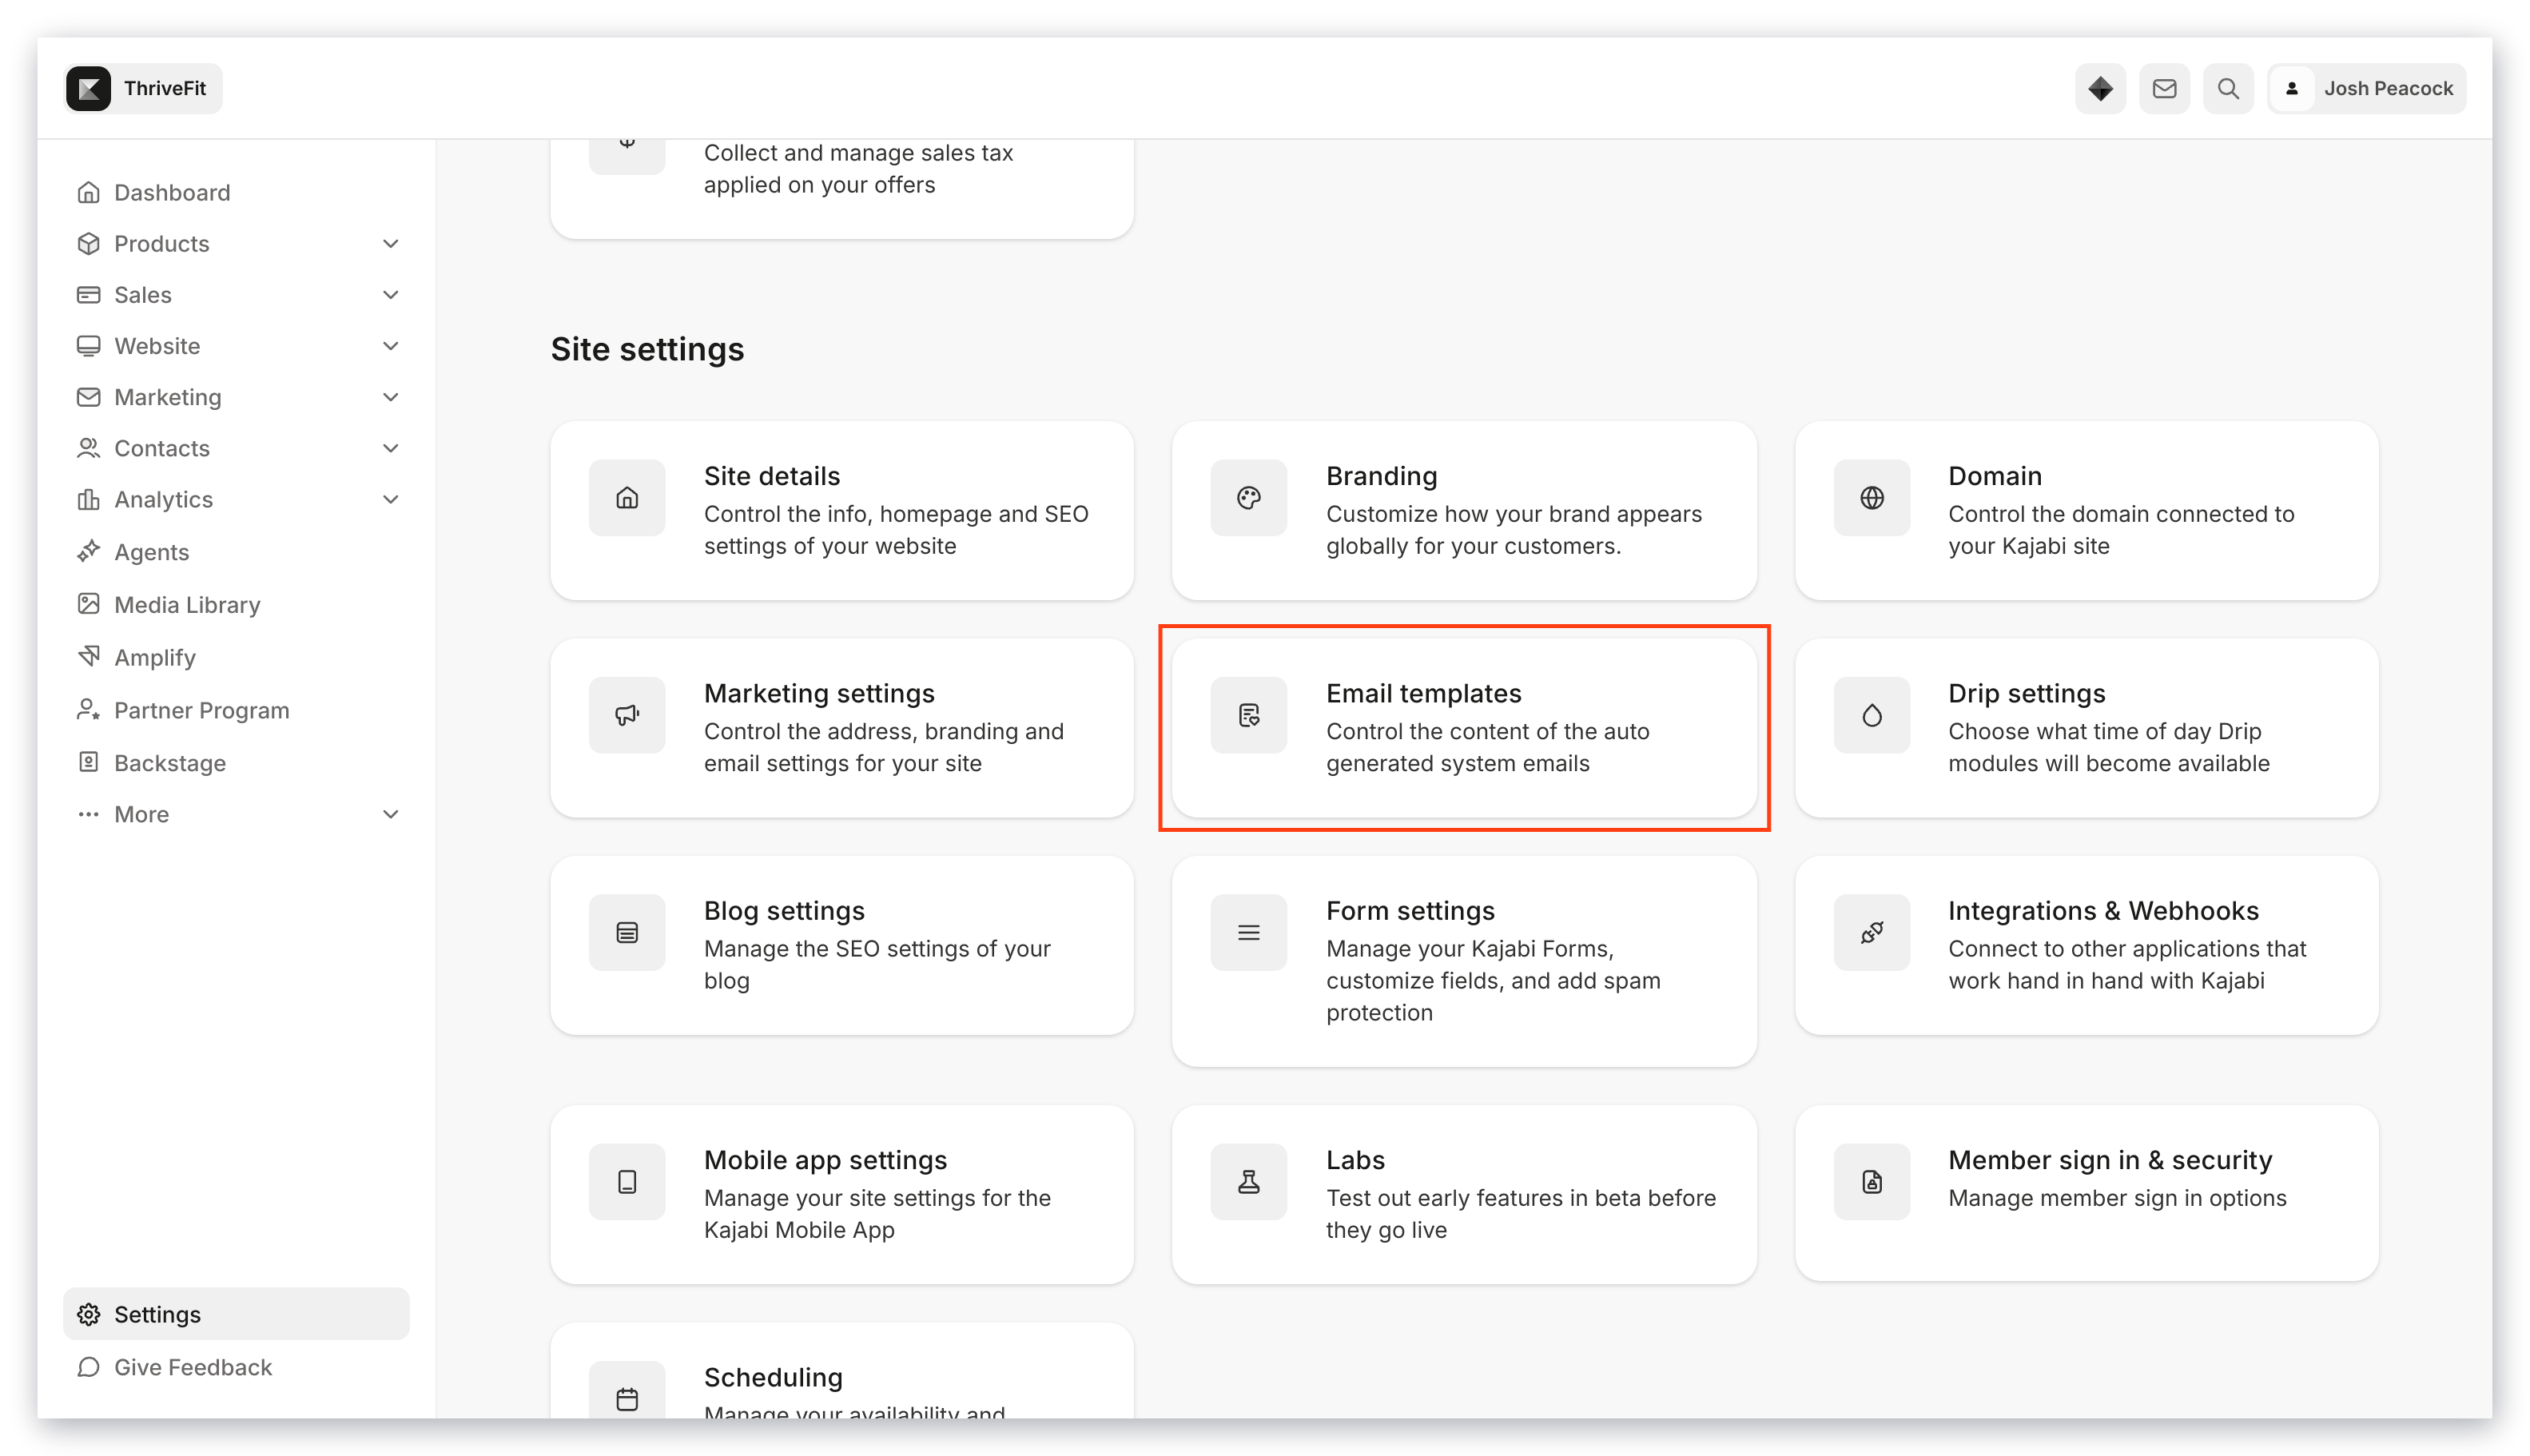Open Blog settings card
2530x1456 pixels.
point(842,945)
